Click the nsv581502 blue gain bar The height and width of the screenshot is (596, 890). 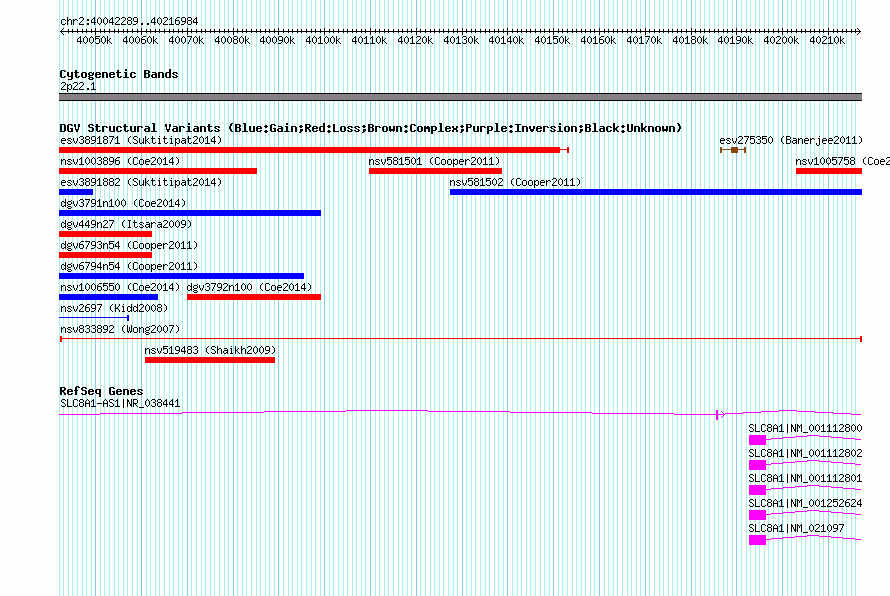pos(656,192)
